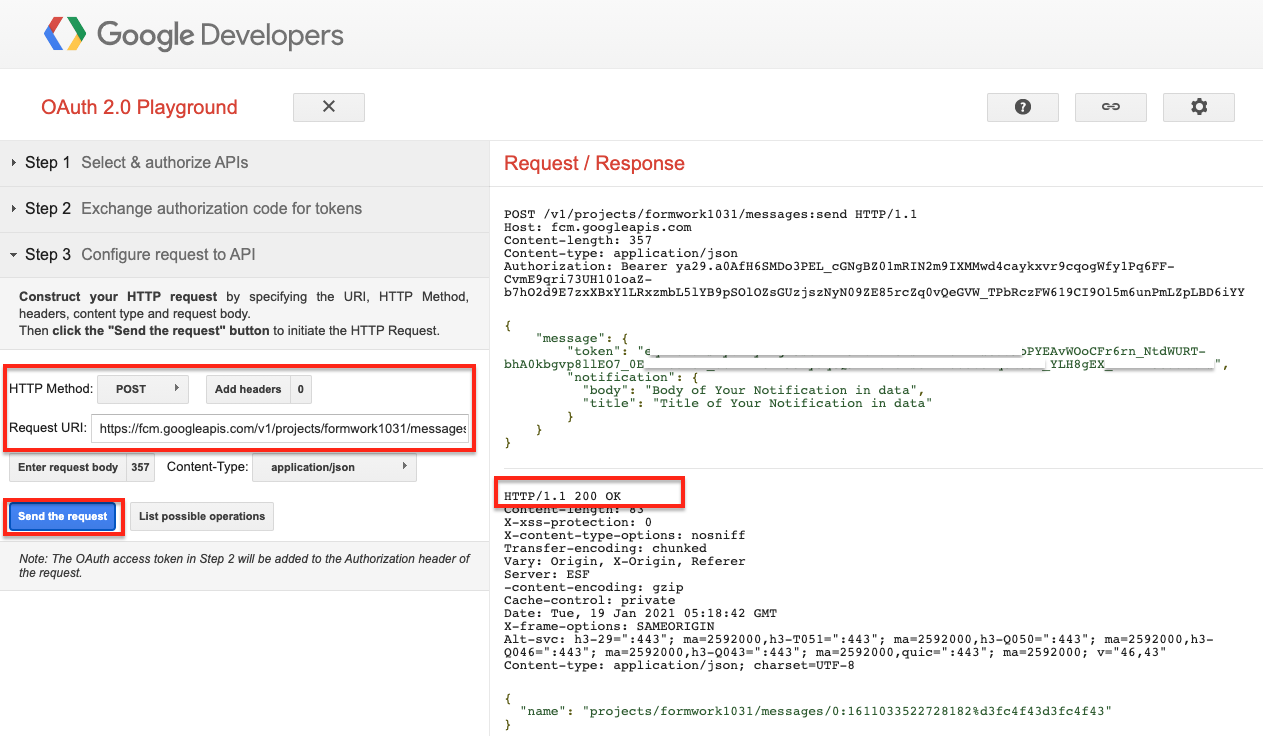Image resolution: width=1263 pixels, height=736 pixels.
Task: Click the Google Developers logo
Action: pos(194,36)
